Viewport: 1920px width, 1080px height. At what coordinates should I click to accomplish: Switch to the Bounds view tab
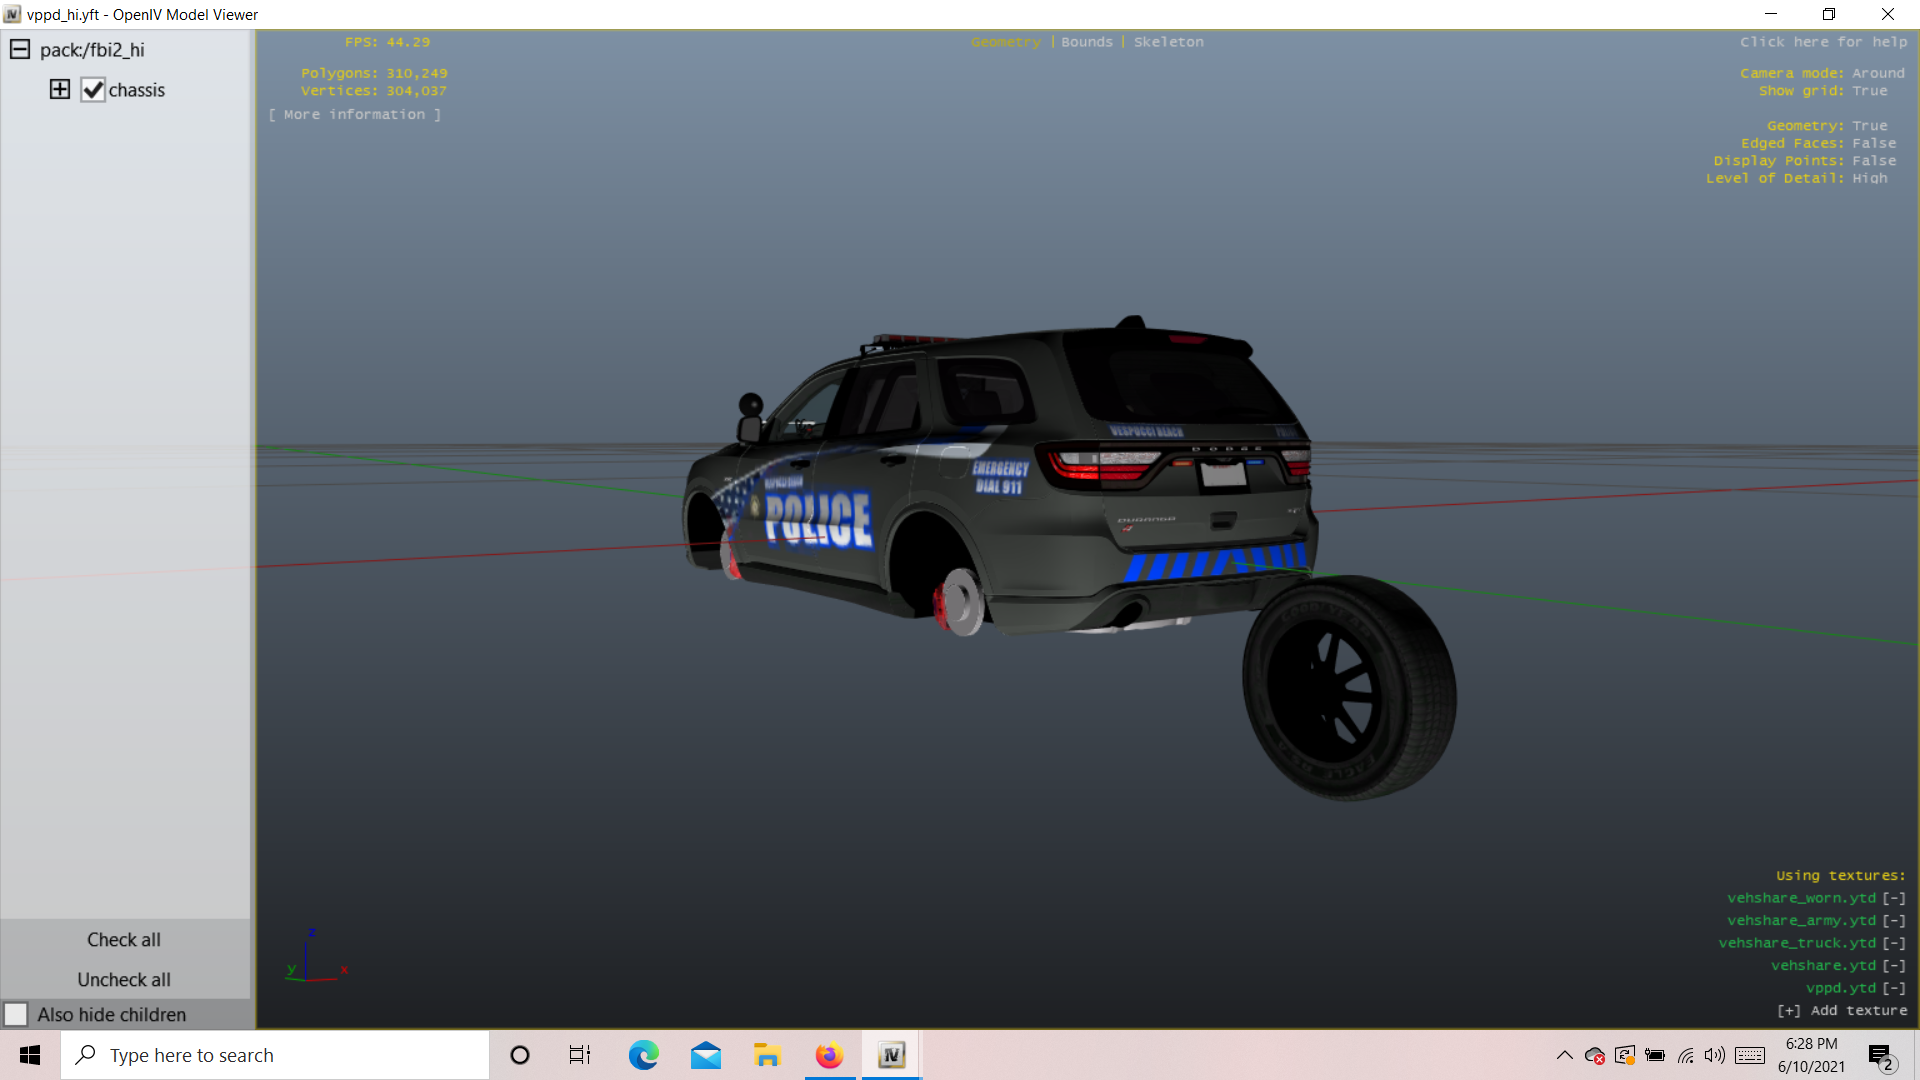1087,42
